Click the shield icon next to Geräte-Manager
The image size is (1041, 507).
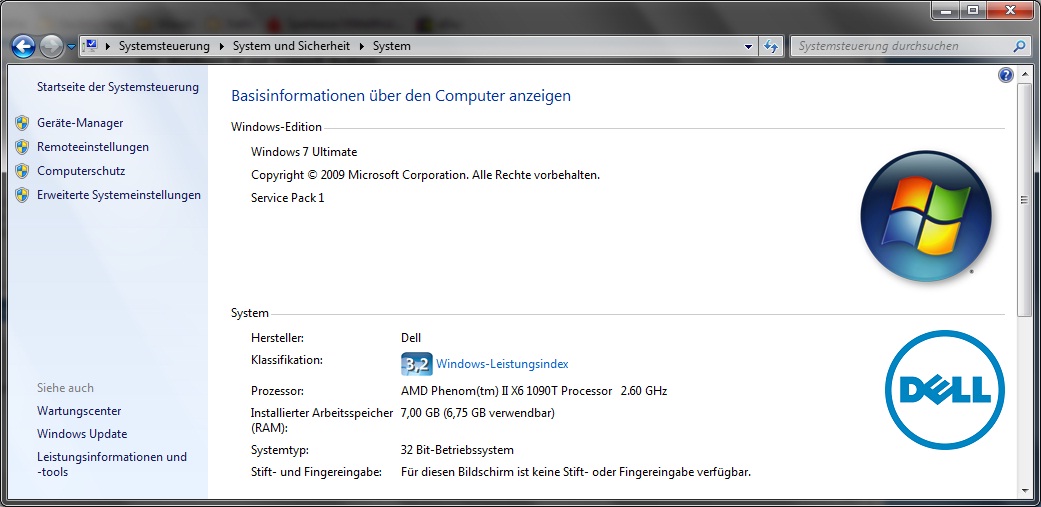pyautogui.click(x=23, y=123)
